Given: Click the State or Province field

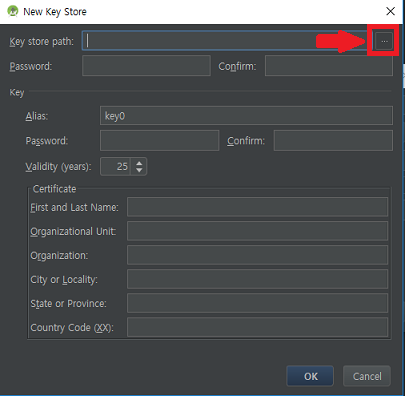Looking at the screenshot, I should point(257,303).
